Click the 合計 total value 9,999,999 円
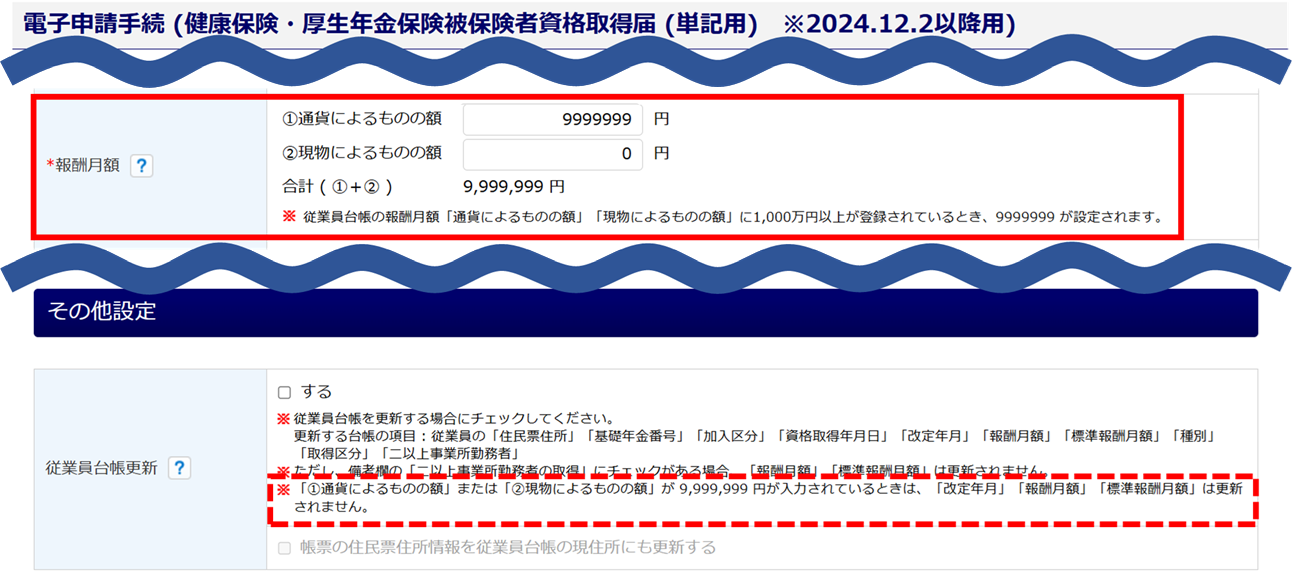 [514, 187]
